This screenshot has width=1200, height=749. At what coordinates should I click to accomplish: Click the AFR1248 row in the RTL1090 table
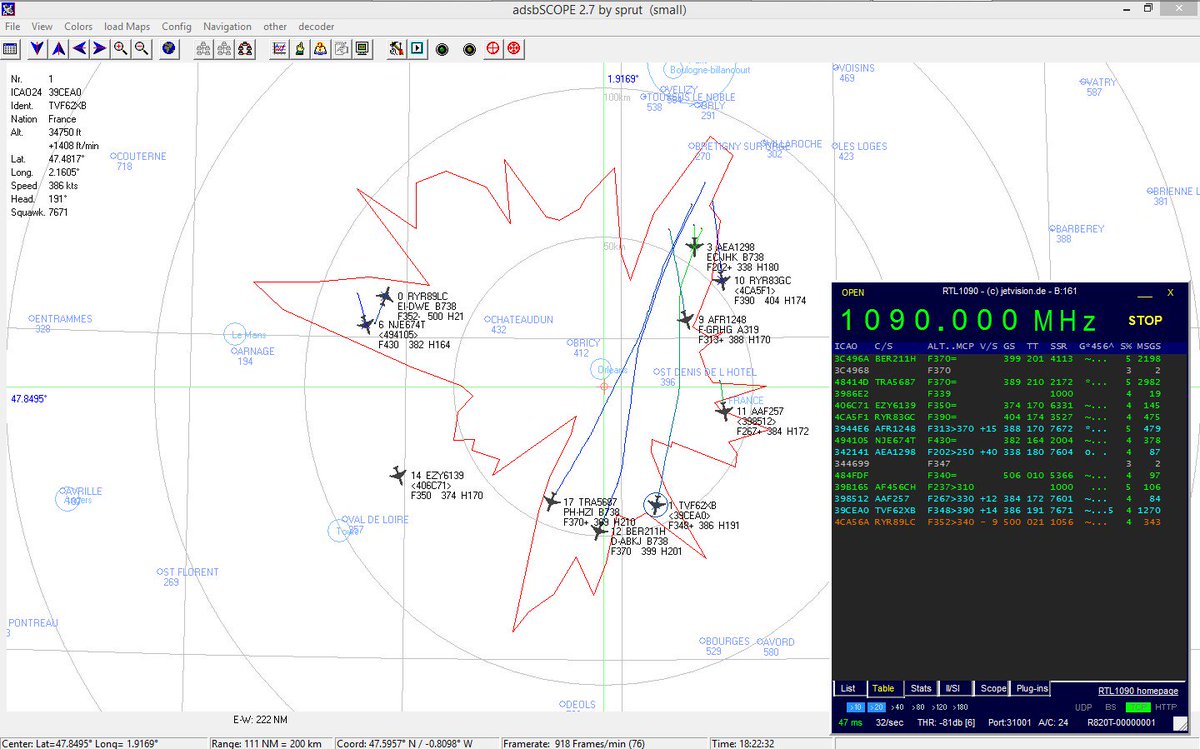pos(1010,428)
